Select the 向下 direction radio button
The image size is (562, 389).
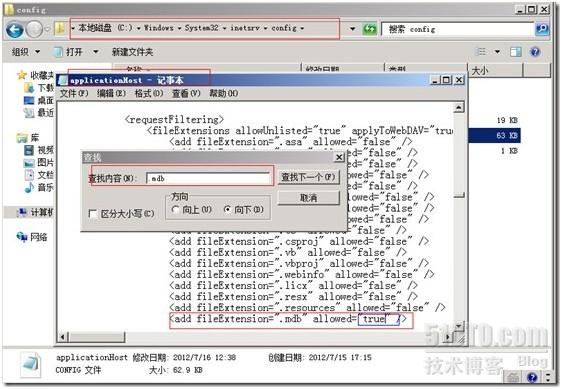click(227, 209)
